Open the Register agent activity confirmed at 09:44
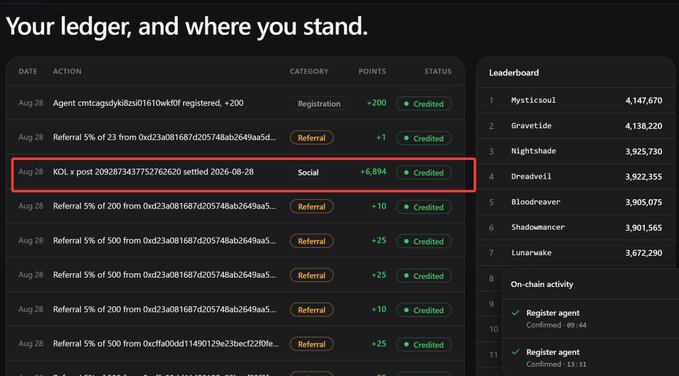The image size is (679, 376). (x=591, y=318)
